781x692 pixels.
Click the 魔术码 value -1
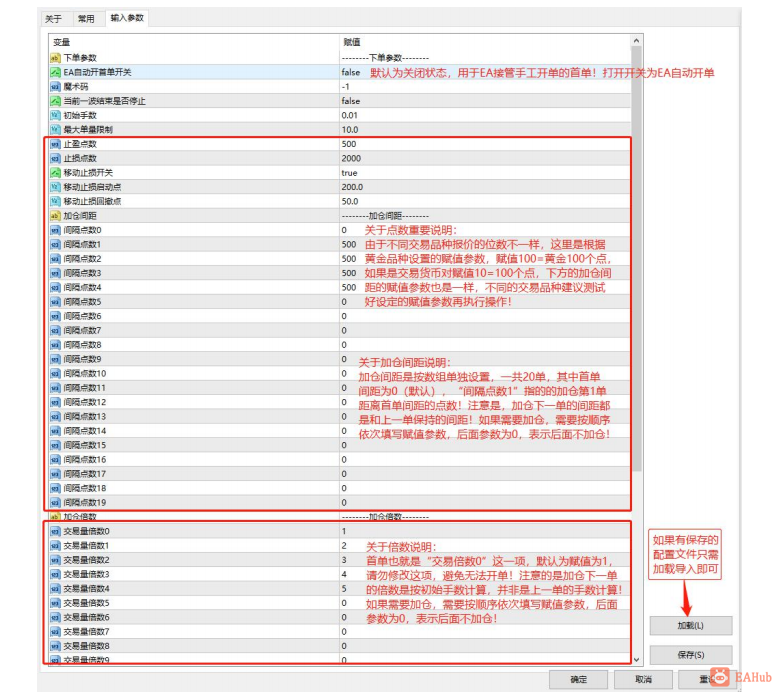pyautogui.click(x=345, y=87)
